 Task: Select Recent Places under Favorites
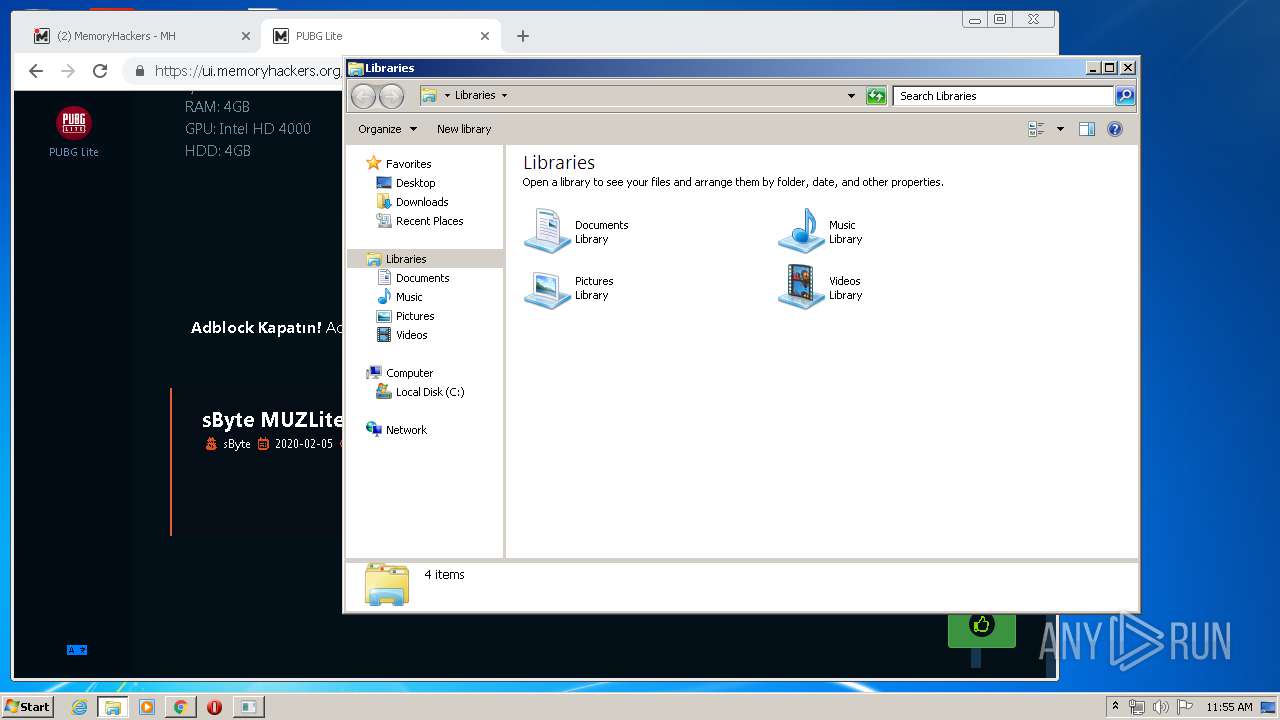429,221
